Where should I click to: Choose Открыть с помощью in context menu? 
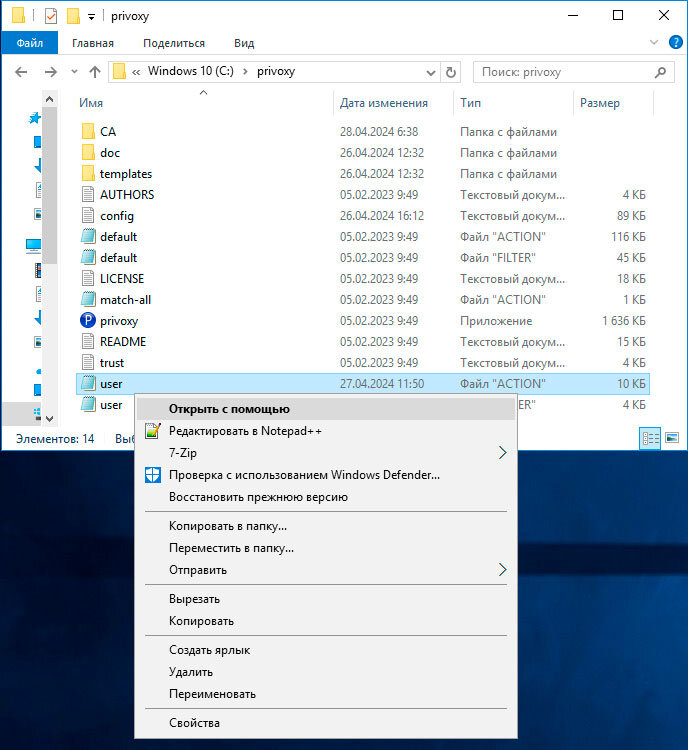click(x=325, y=409)
